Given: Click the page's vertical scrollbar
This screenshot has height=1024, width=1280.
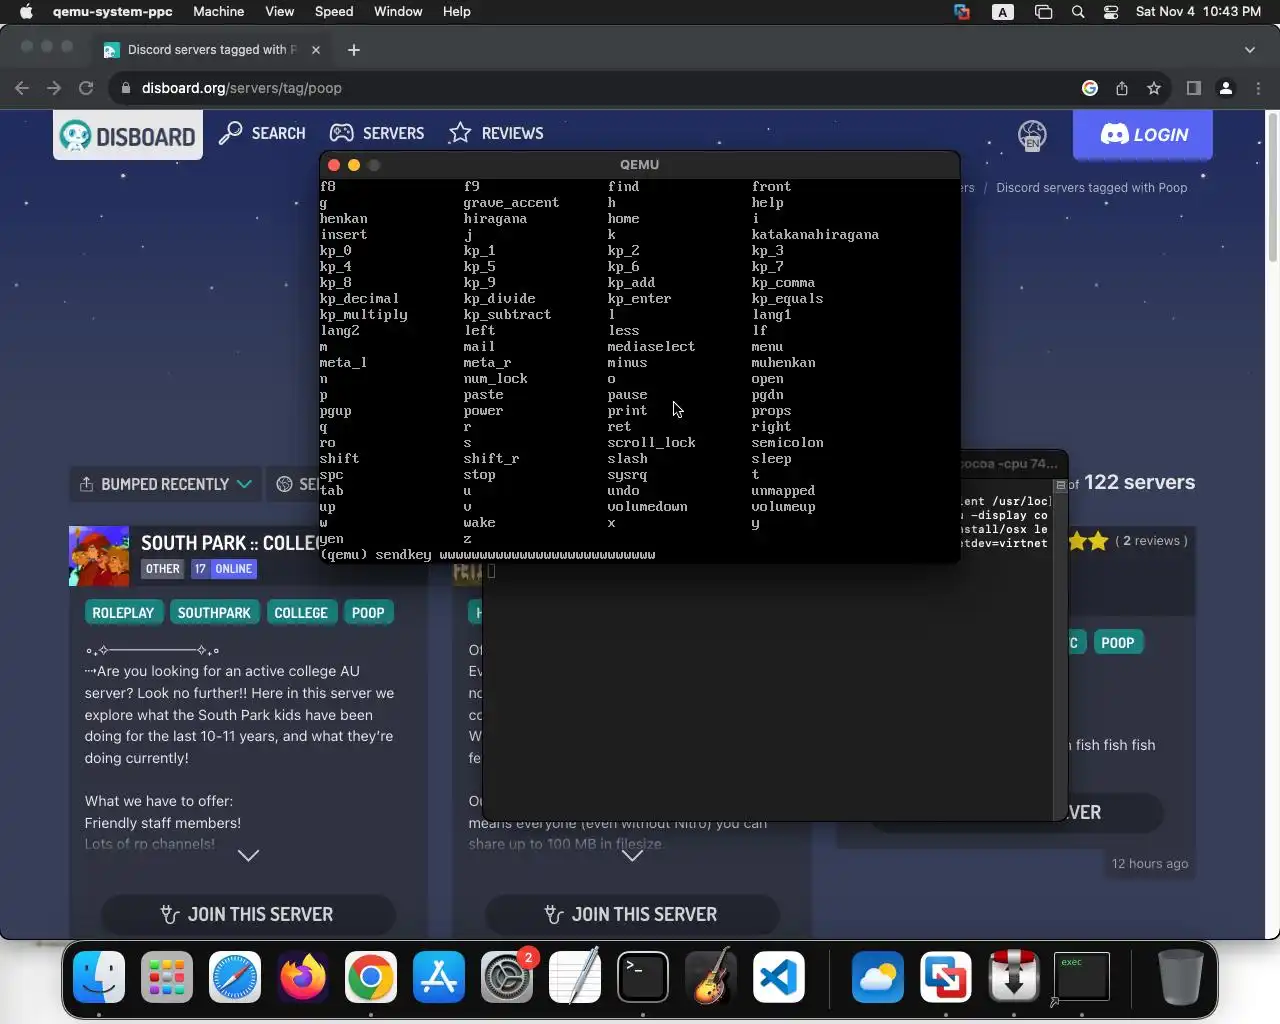Looking at the screenshot, I should click(x=1272, y=188).
